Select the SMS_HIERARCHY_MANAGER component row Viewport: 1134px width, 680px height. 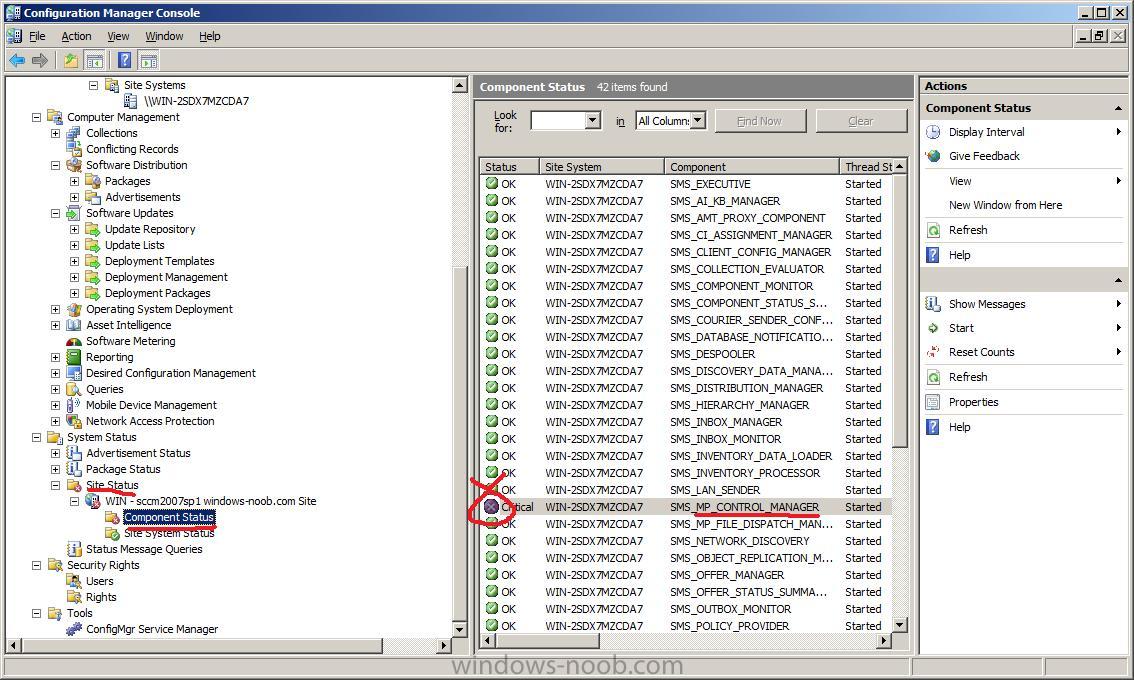coord(686,405)
